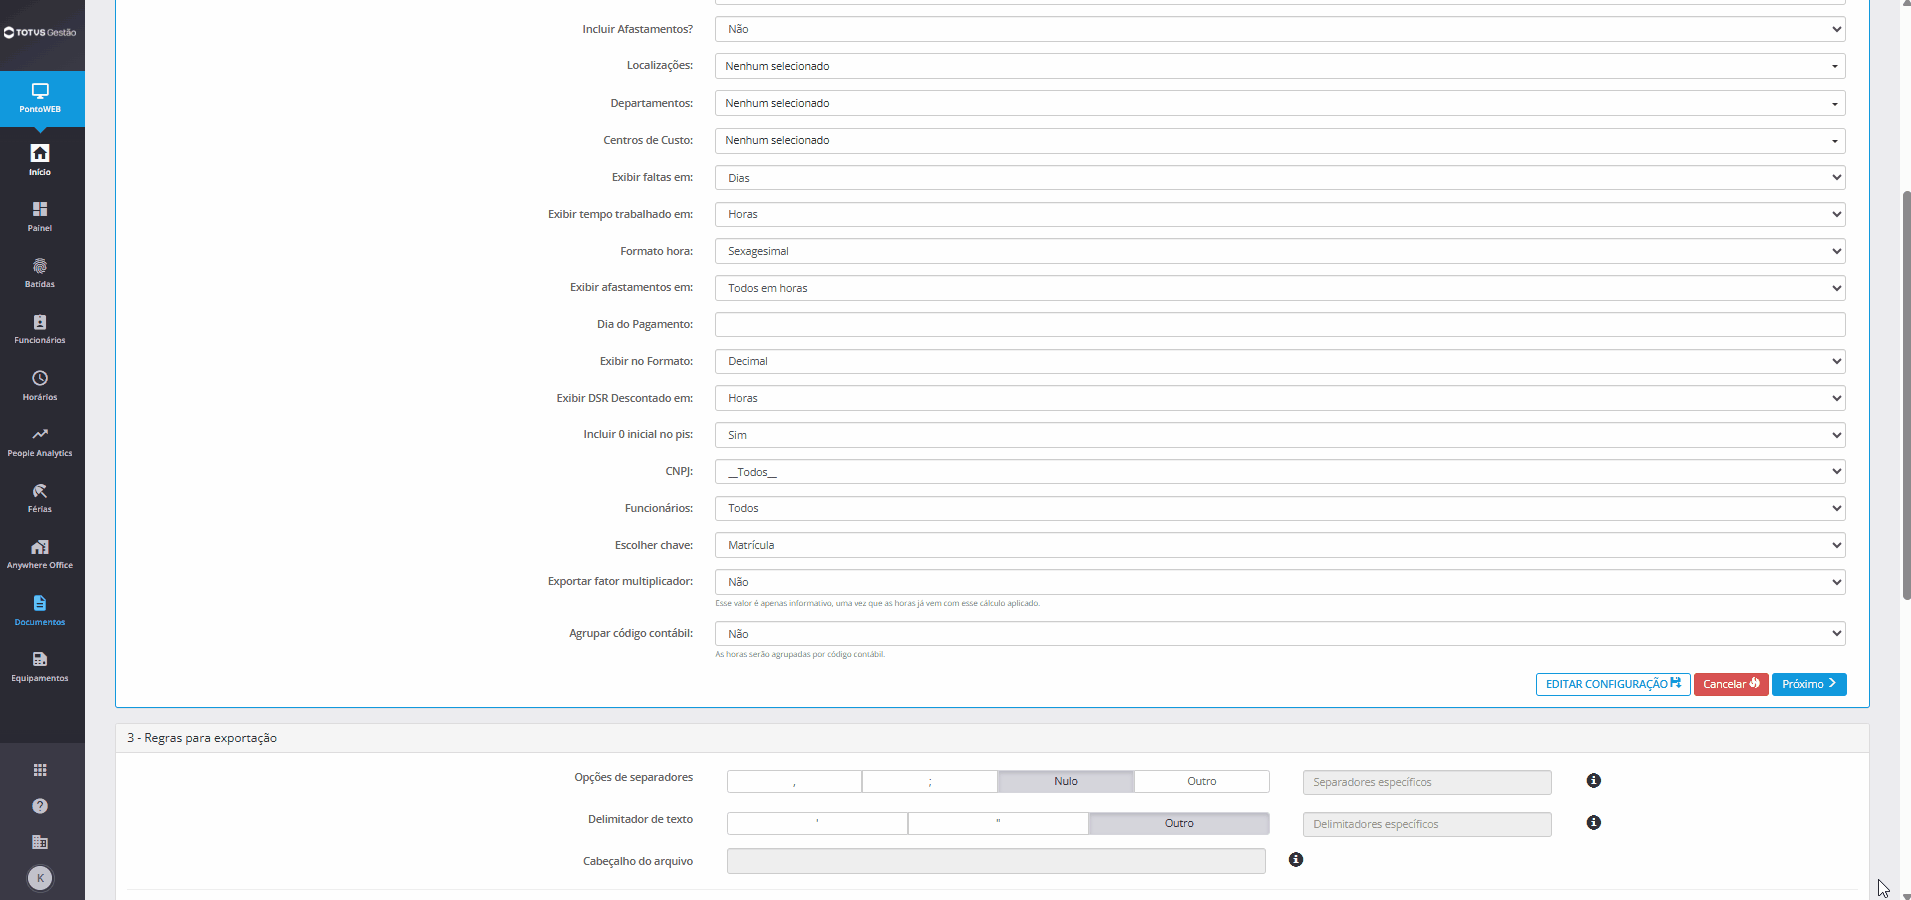The height and width of the screenshot is (900, 1911).
Task: Open user avatar K menu
Action: pos(40,878)
